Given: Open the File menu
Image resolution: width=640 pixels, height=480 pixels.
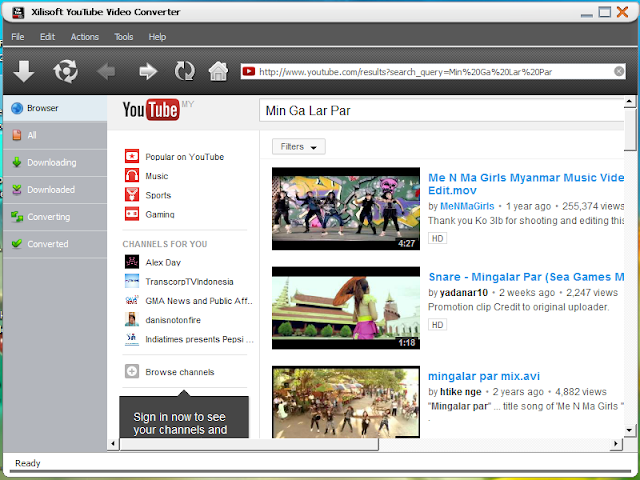Looking at the screenshot, I should tap(18, 37).
